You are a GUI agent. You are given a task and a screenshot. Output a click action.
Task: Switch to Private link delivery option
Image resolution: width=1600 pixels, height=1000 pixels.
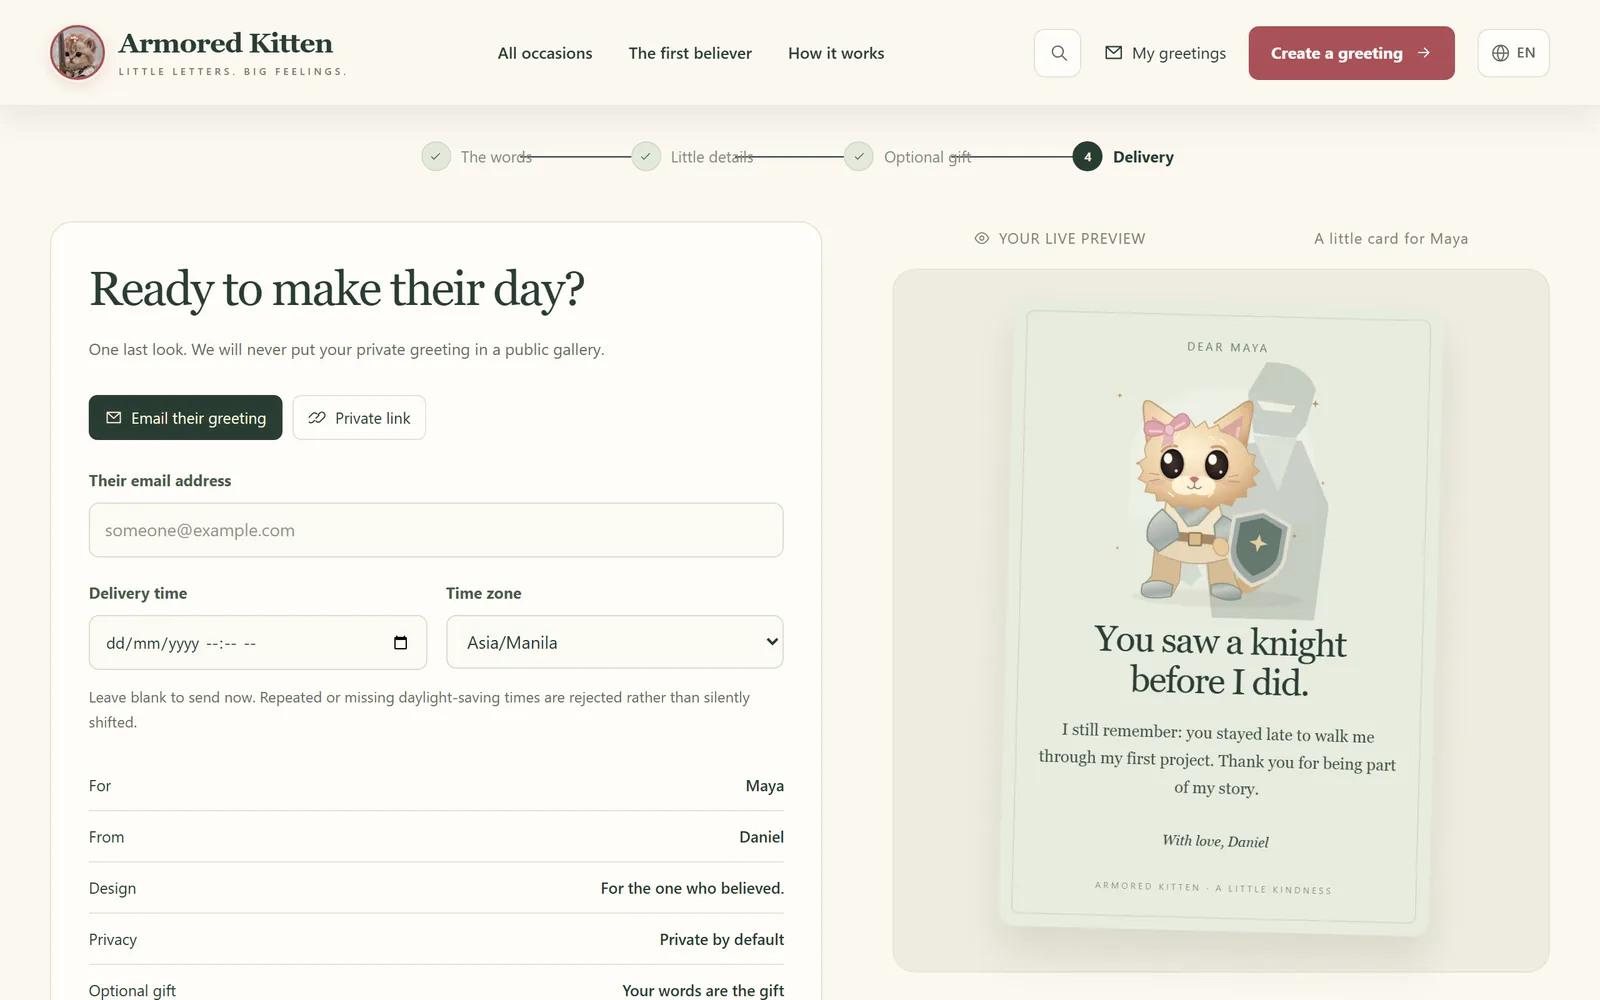[x=359, y=418]
